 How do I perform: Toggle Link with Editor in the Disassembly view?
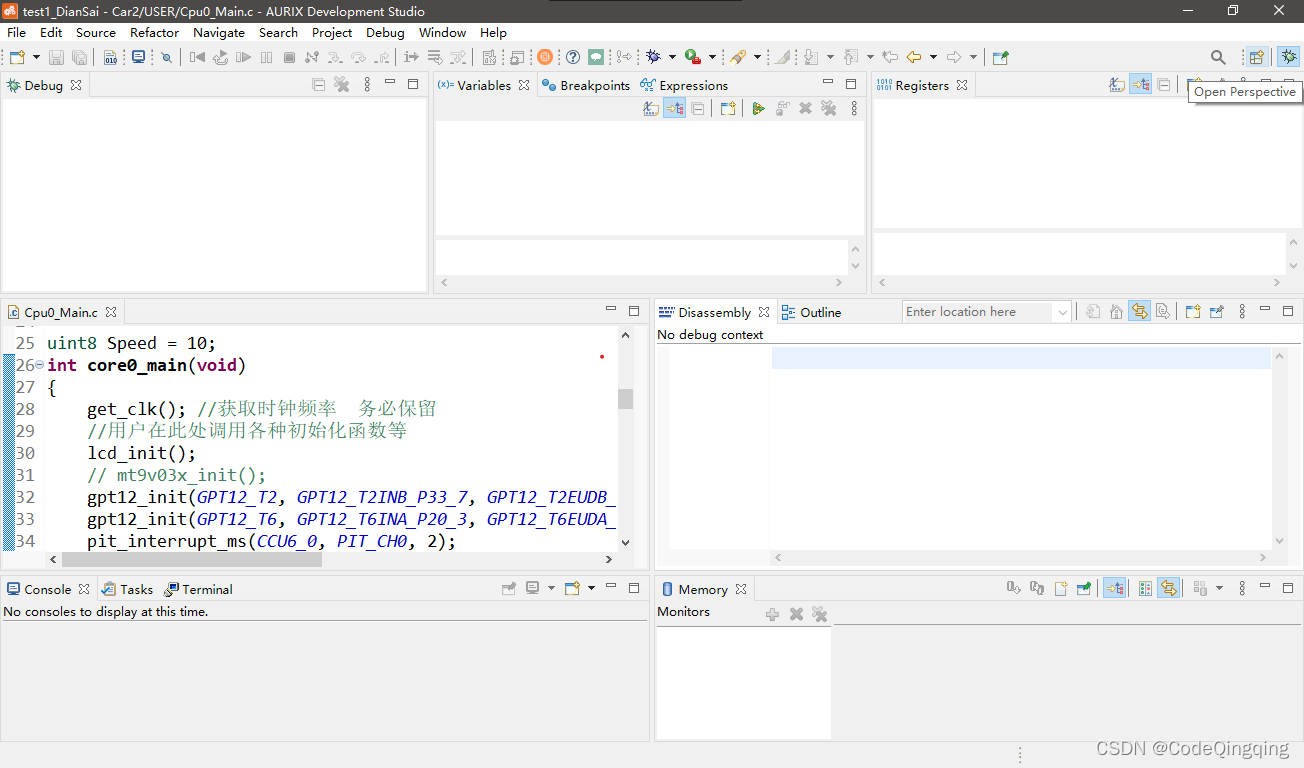1139,311
